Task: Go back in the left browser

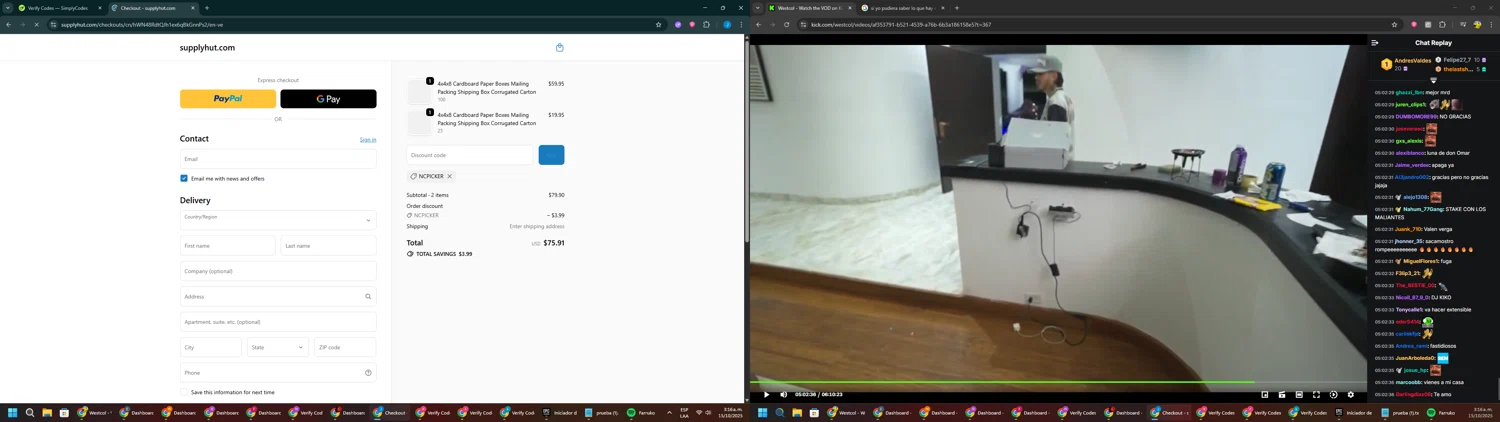Action: (x=9, y=25)
